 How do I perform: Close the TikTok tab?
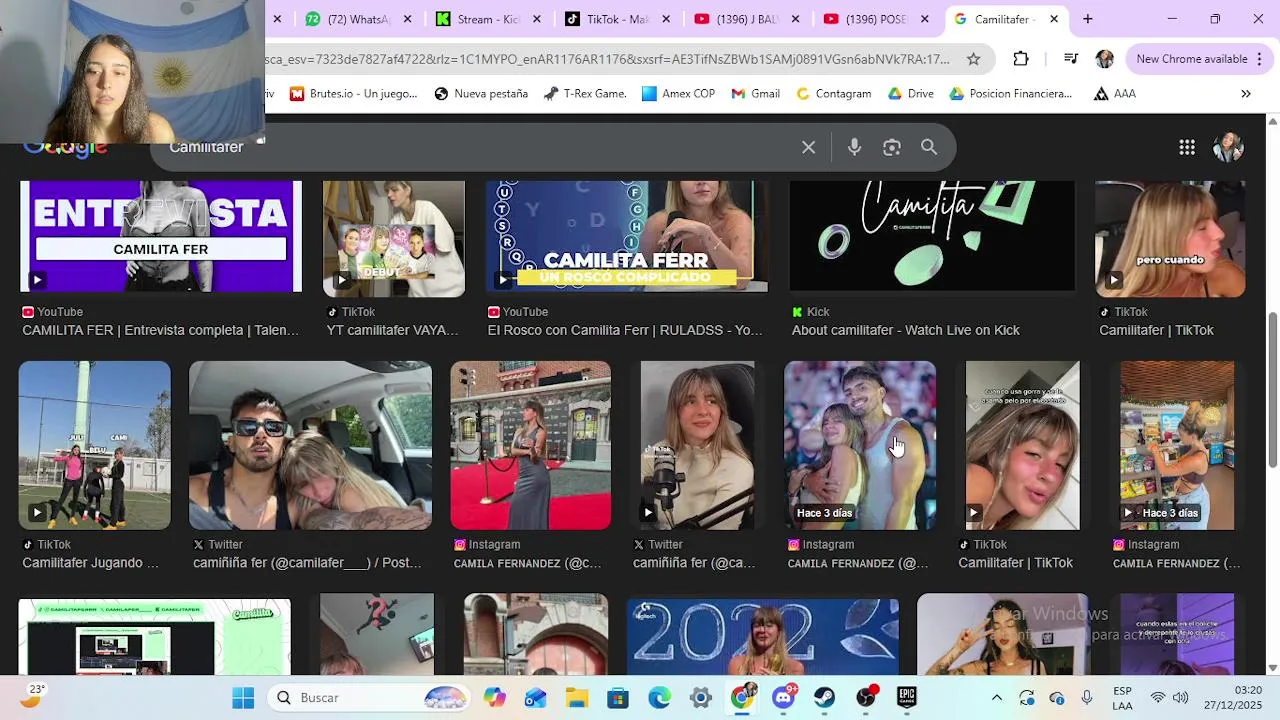point(667,19)
